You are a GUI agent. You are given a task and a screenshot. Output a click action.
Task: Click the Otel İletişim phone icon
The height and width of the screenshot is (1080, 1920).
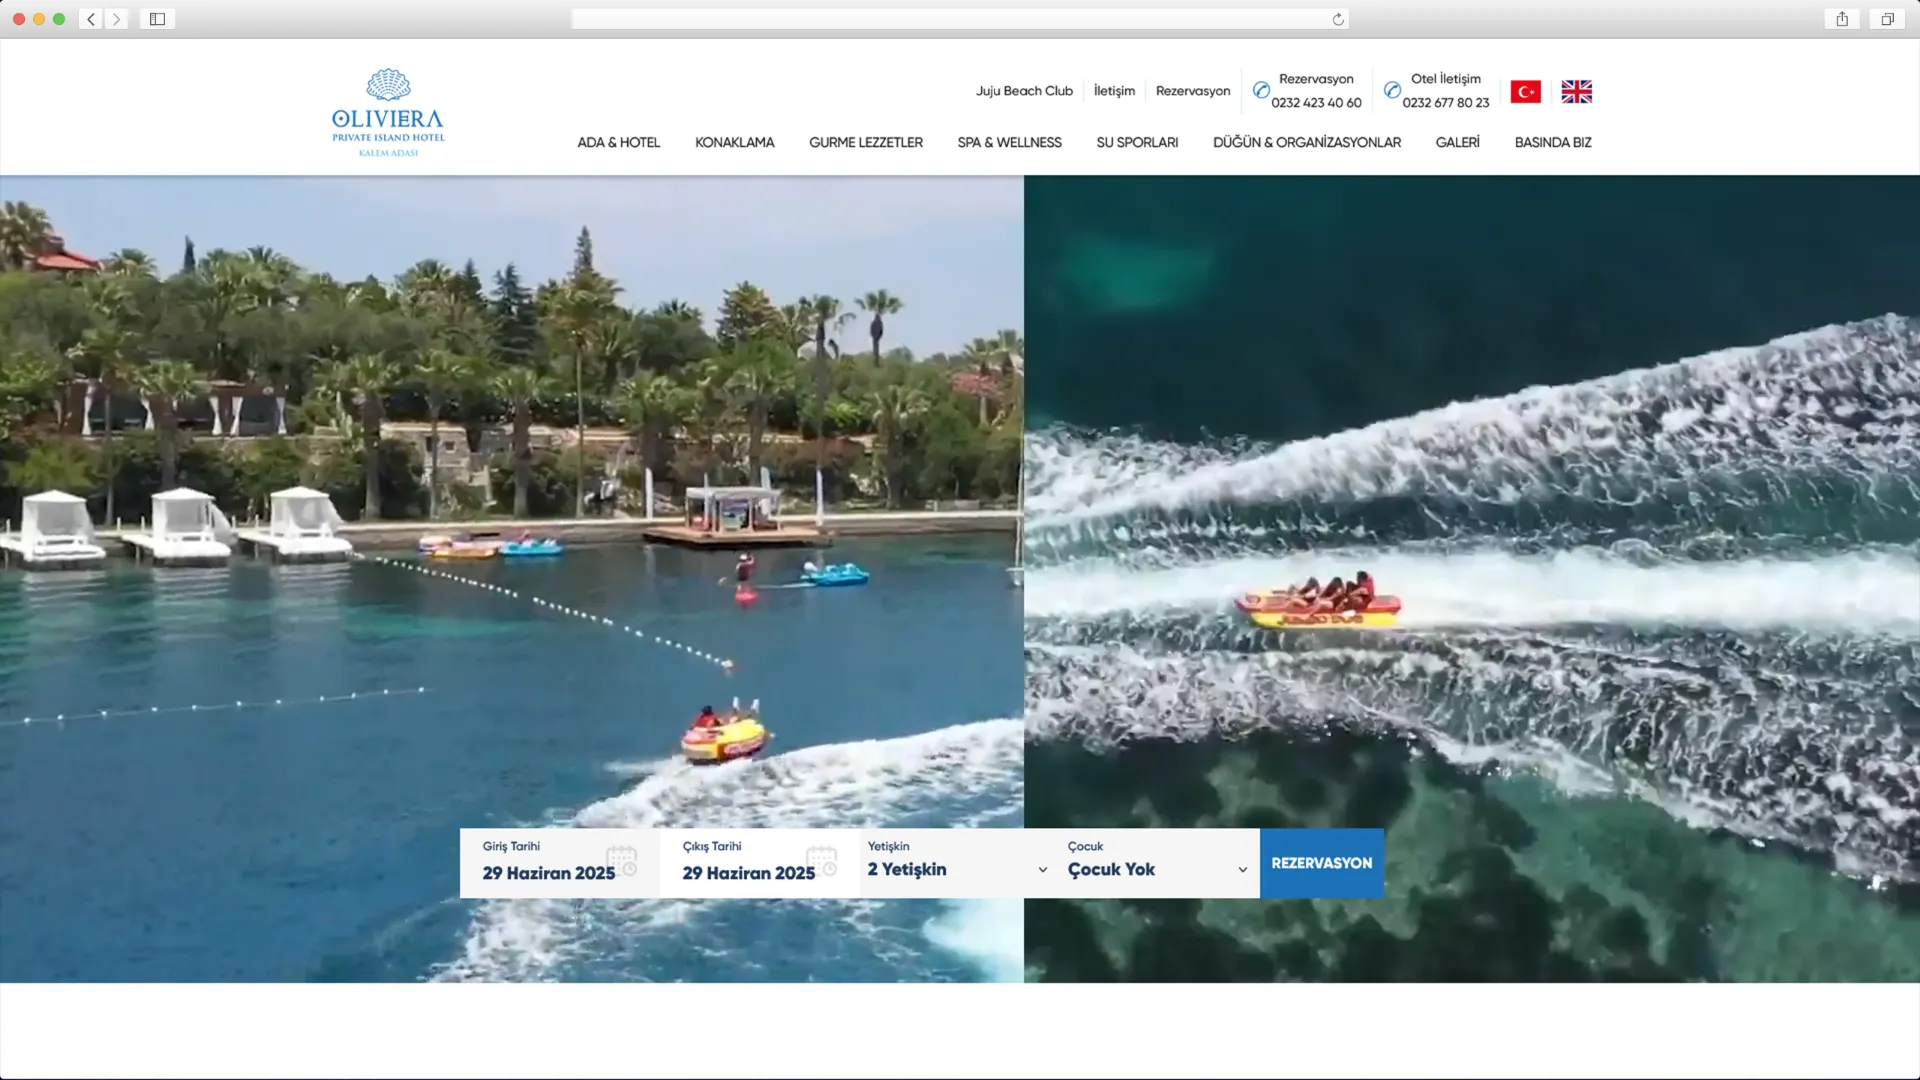coord(1391,90)
